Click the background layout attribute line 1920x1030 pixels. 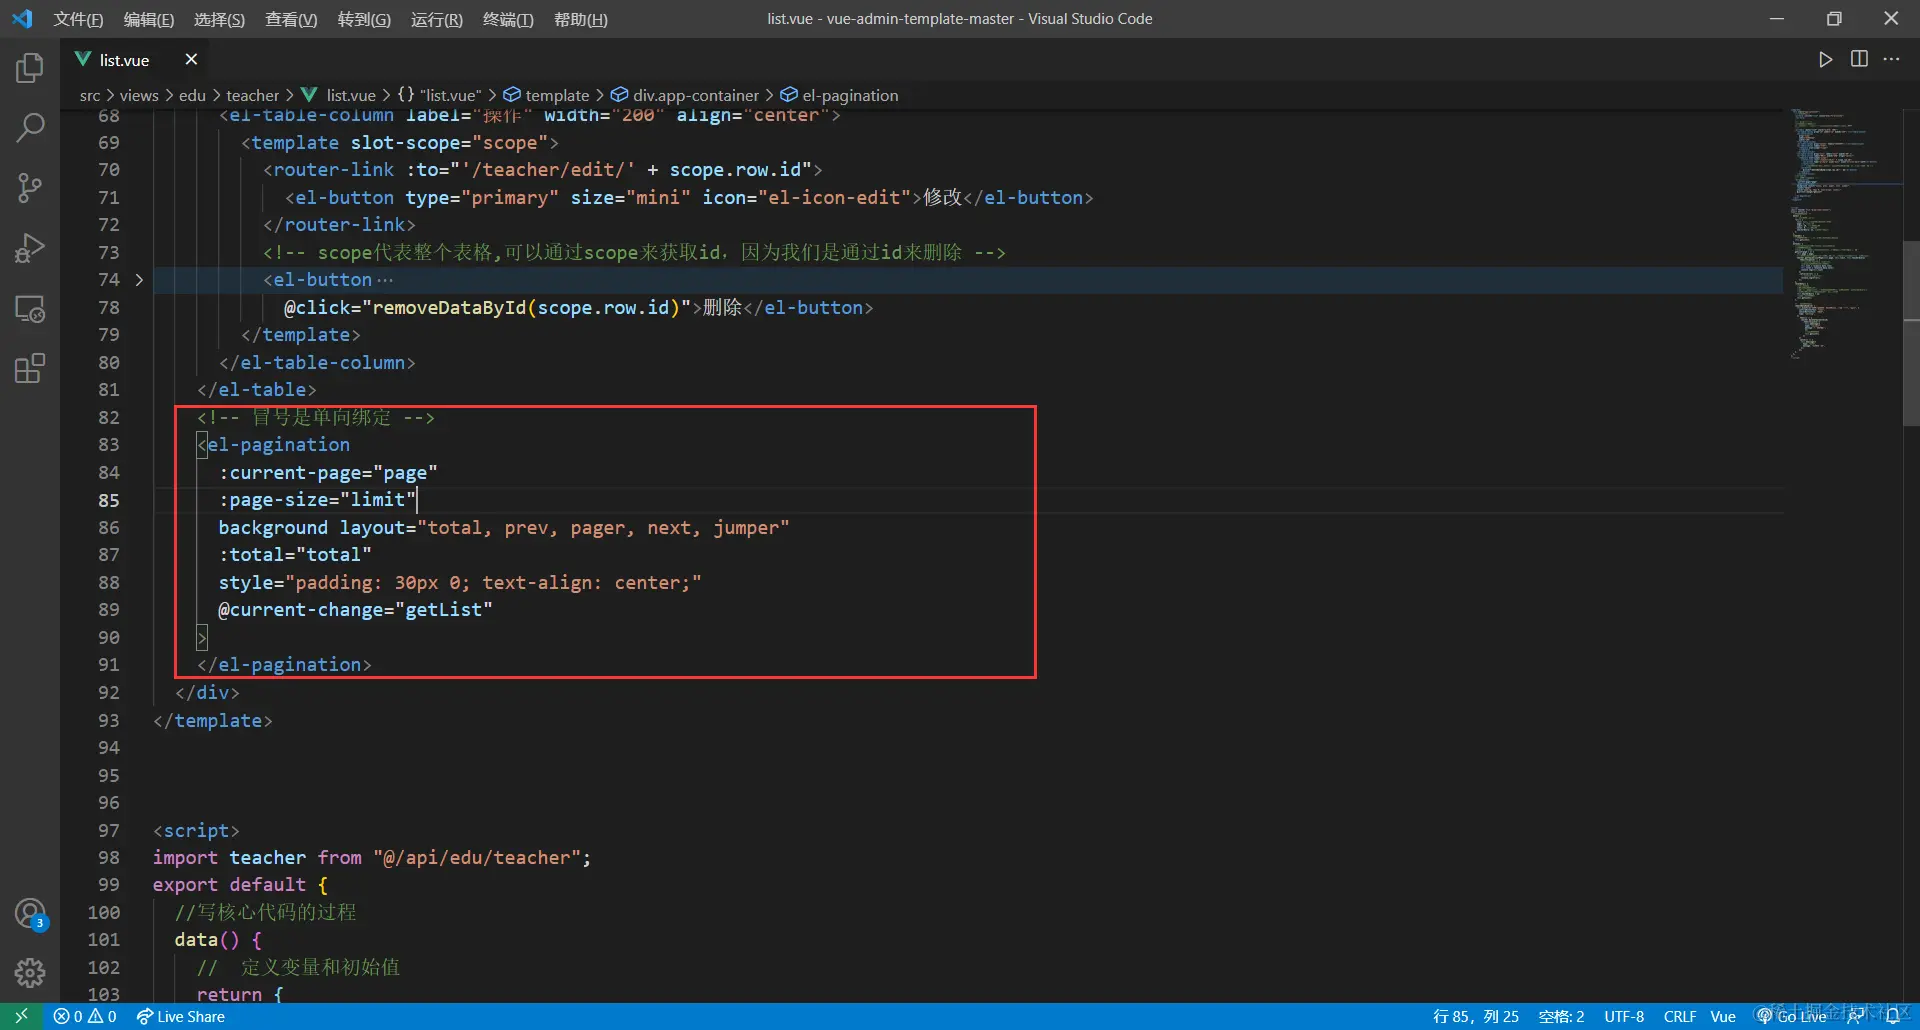point(504,528)
